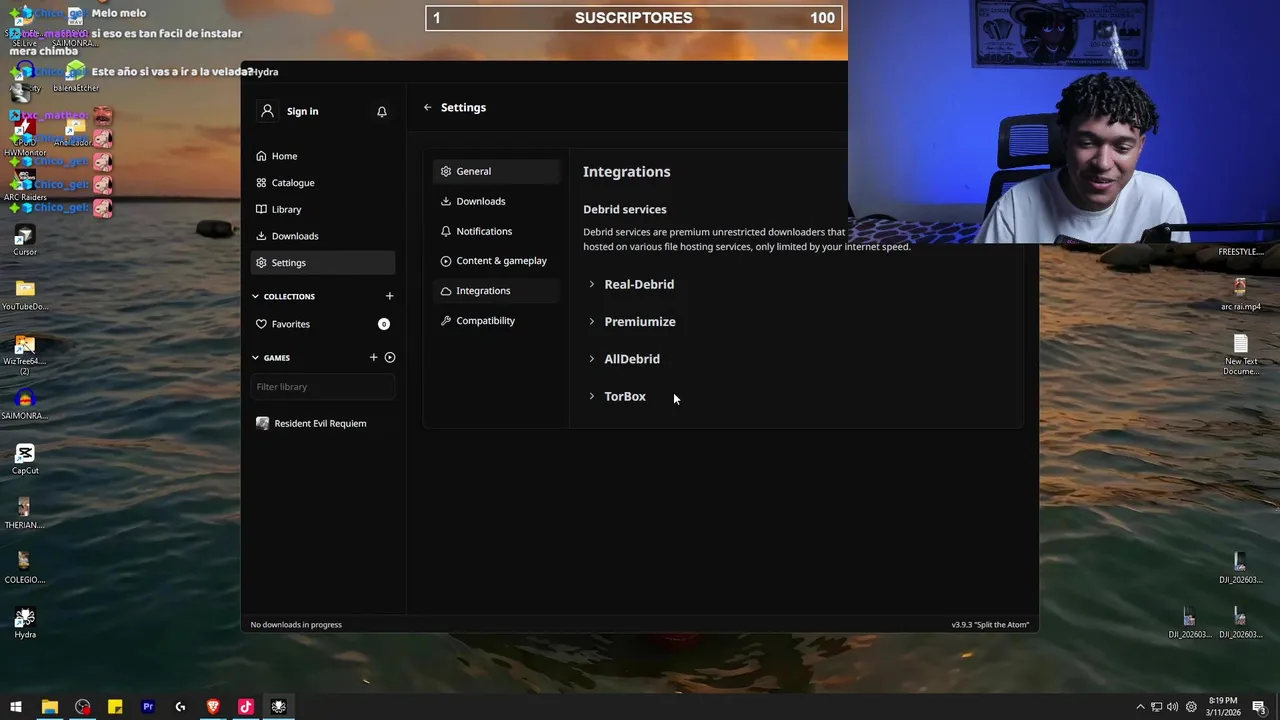This screenshot has height=720, width=1280.
Task: Open Premiere Pro from the taskbar
Action: [148, 707]
